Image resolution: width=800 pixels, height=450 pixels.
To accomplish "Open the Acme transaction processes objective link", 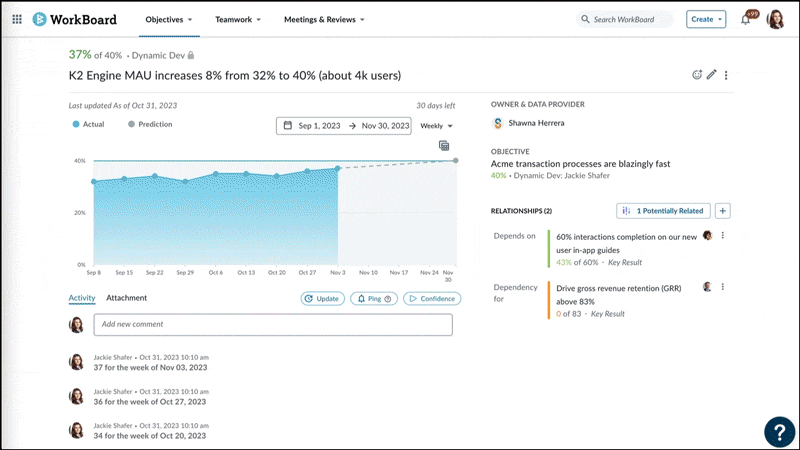I will tap(581, 164).
